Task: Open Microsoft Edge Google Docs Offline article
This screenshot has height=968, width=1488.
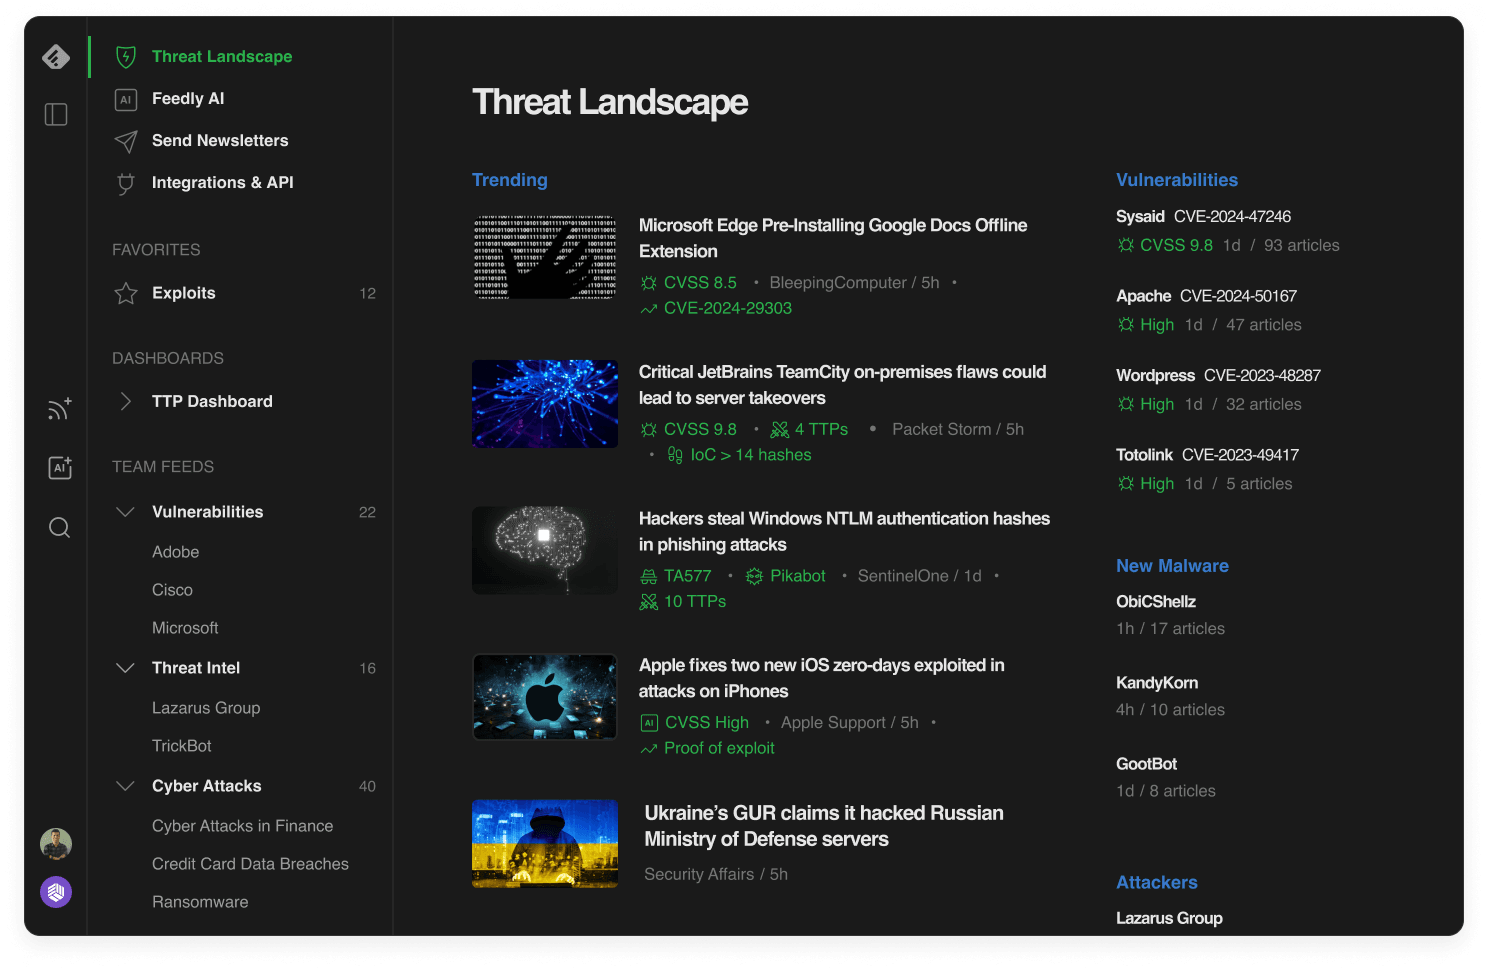Action: [x=833, y=238]
